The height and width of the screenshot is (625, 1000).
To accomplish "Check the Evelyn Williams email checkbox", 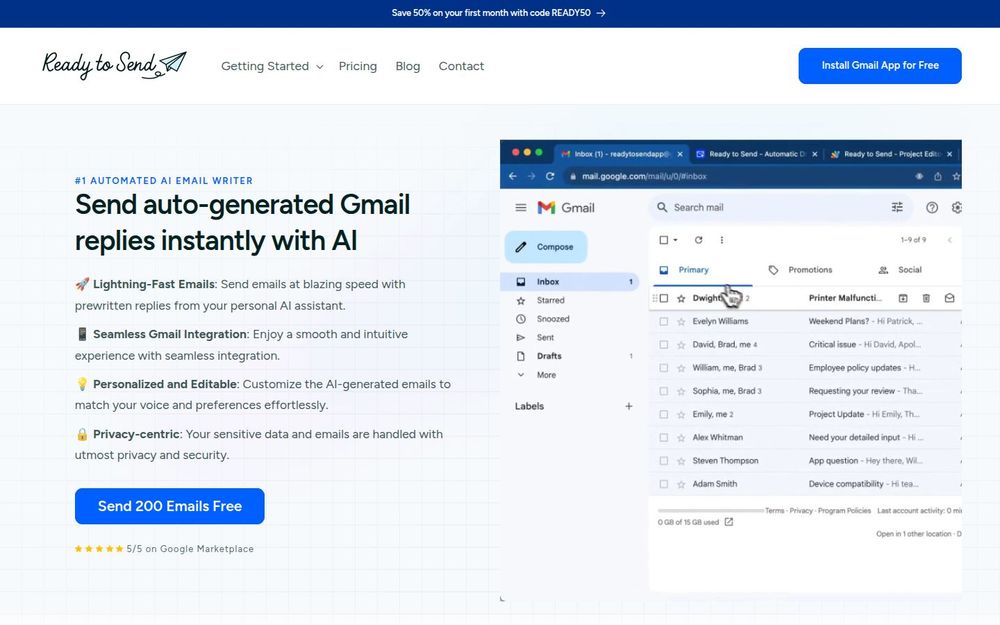I will tap(664, 321).
